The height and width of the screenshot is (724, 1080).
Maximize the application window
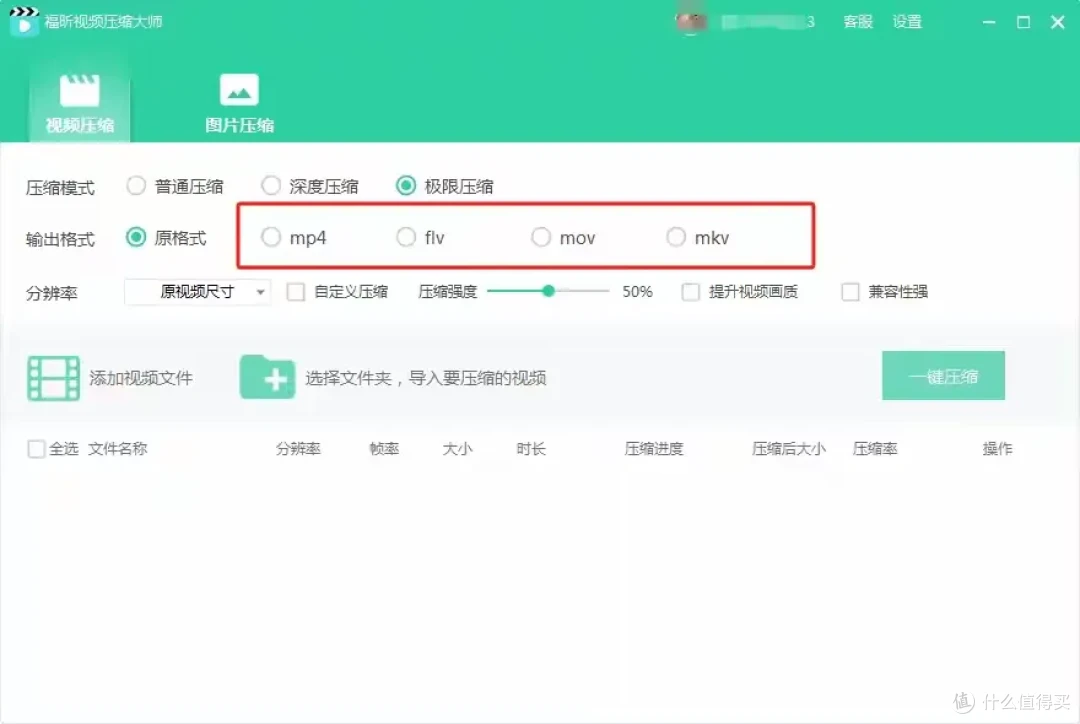tap(1024, 22)
